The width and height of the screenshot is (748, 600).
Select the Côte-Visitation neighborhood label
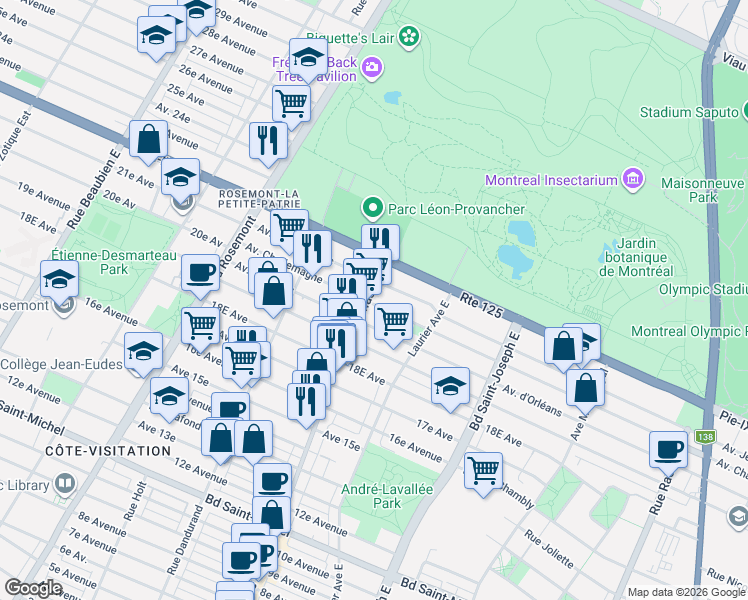(x=108, y=451)
